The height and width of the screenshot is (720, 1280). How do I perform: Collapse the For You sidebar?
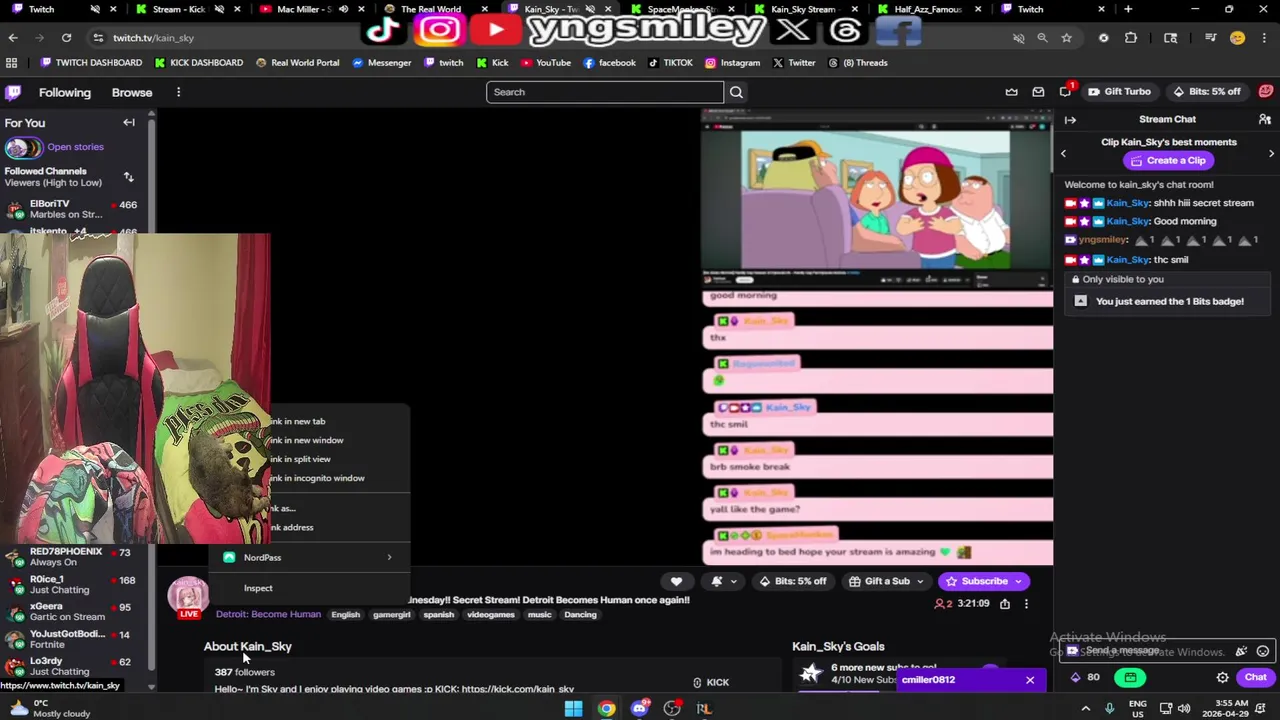coord(129,123)
